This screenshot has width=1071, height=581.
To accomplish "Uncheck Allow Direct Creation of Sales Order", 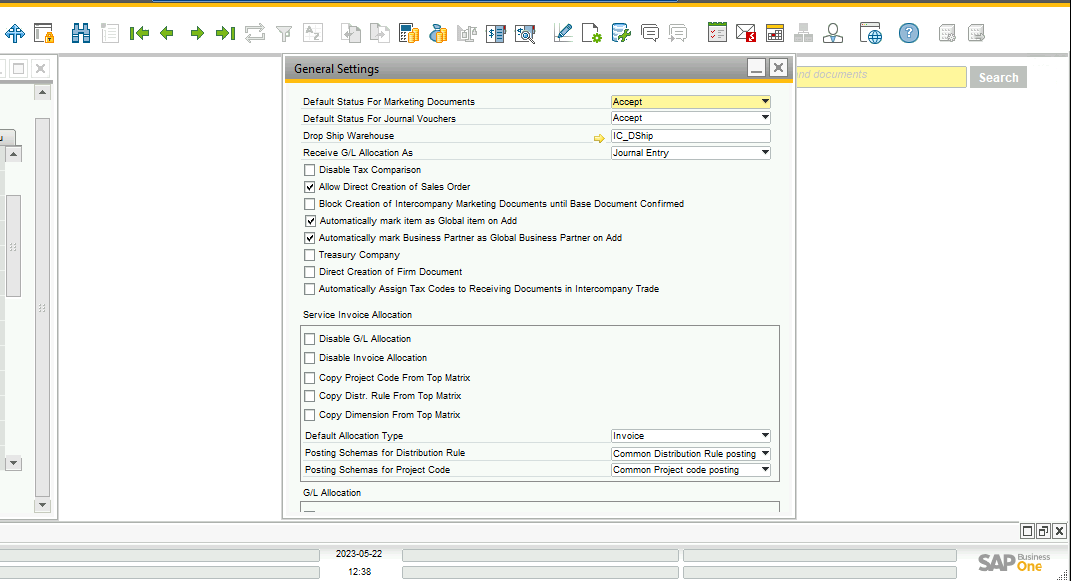I will [x=309, y=187].
